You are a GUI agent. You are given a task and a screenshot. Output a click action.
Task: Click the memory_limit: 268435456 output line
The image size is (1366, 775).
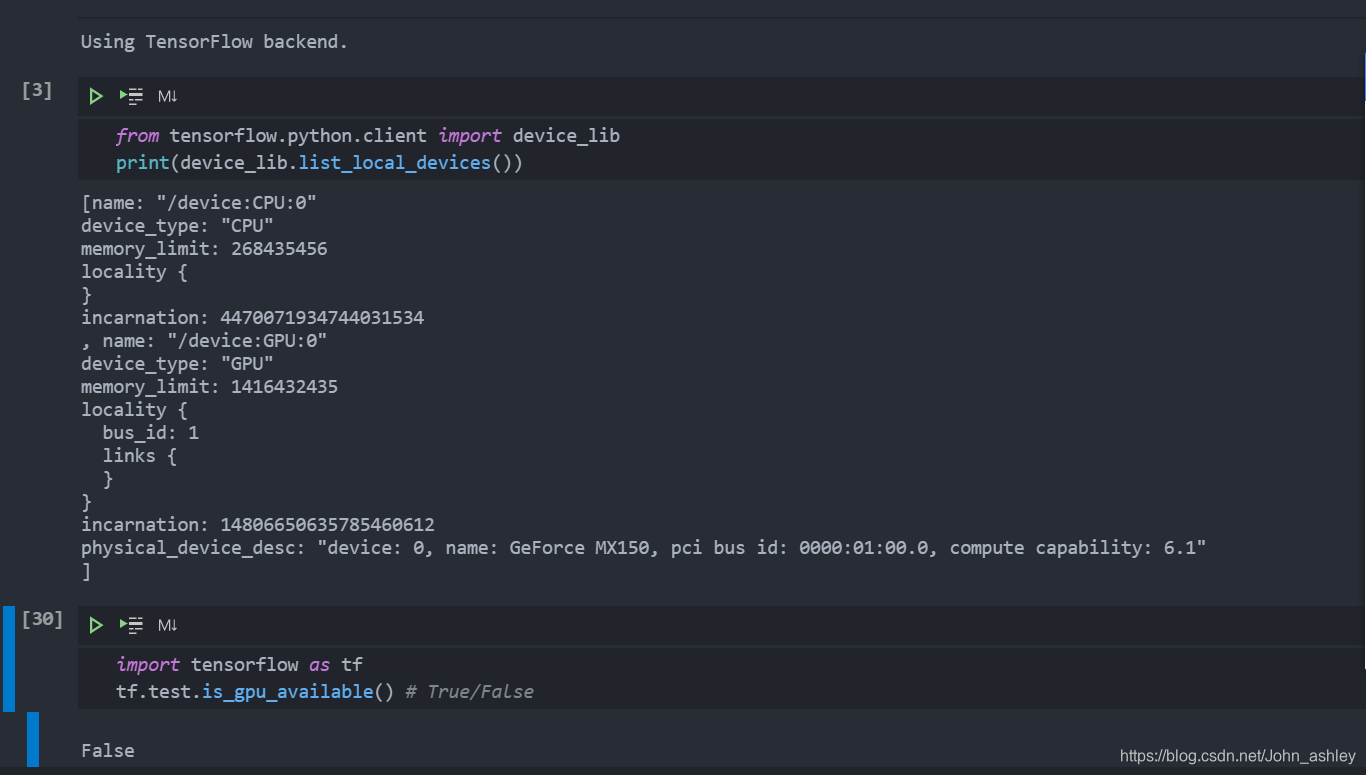pos(204,248)
